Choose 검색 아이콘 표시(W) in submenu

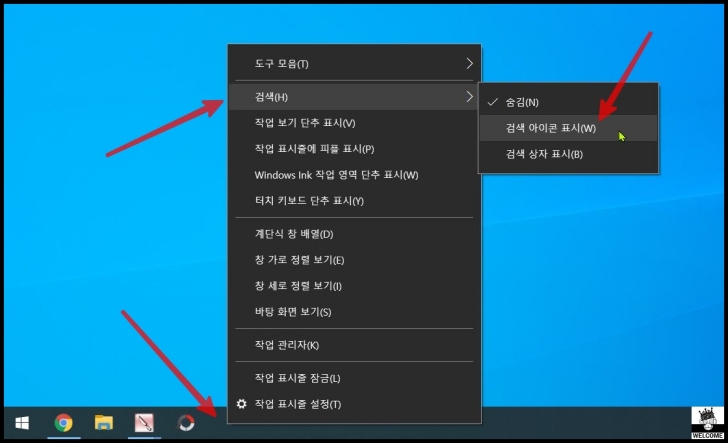(568, 128)
